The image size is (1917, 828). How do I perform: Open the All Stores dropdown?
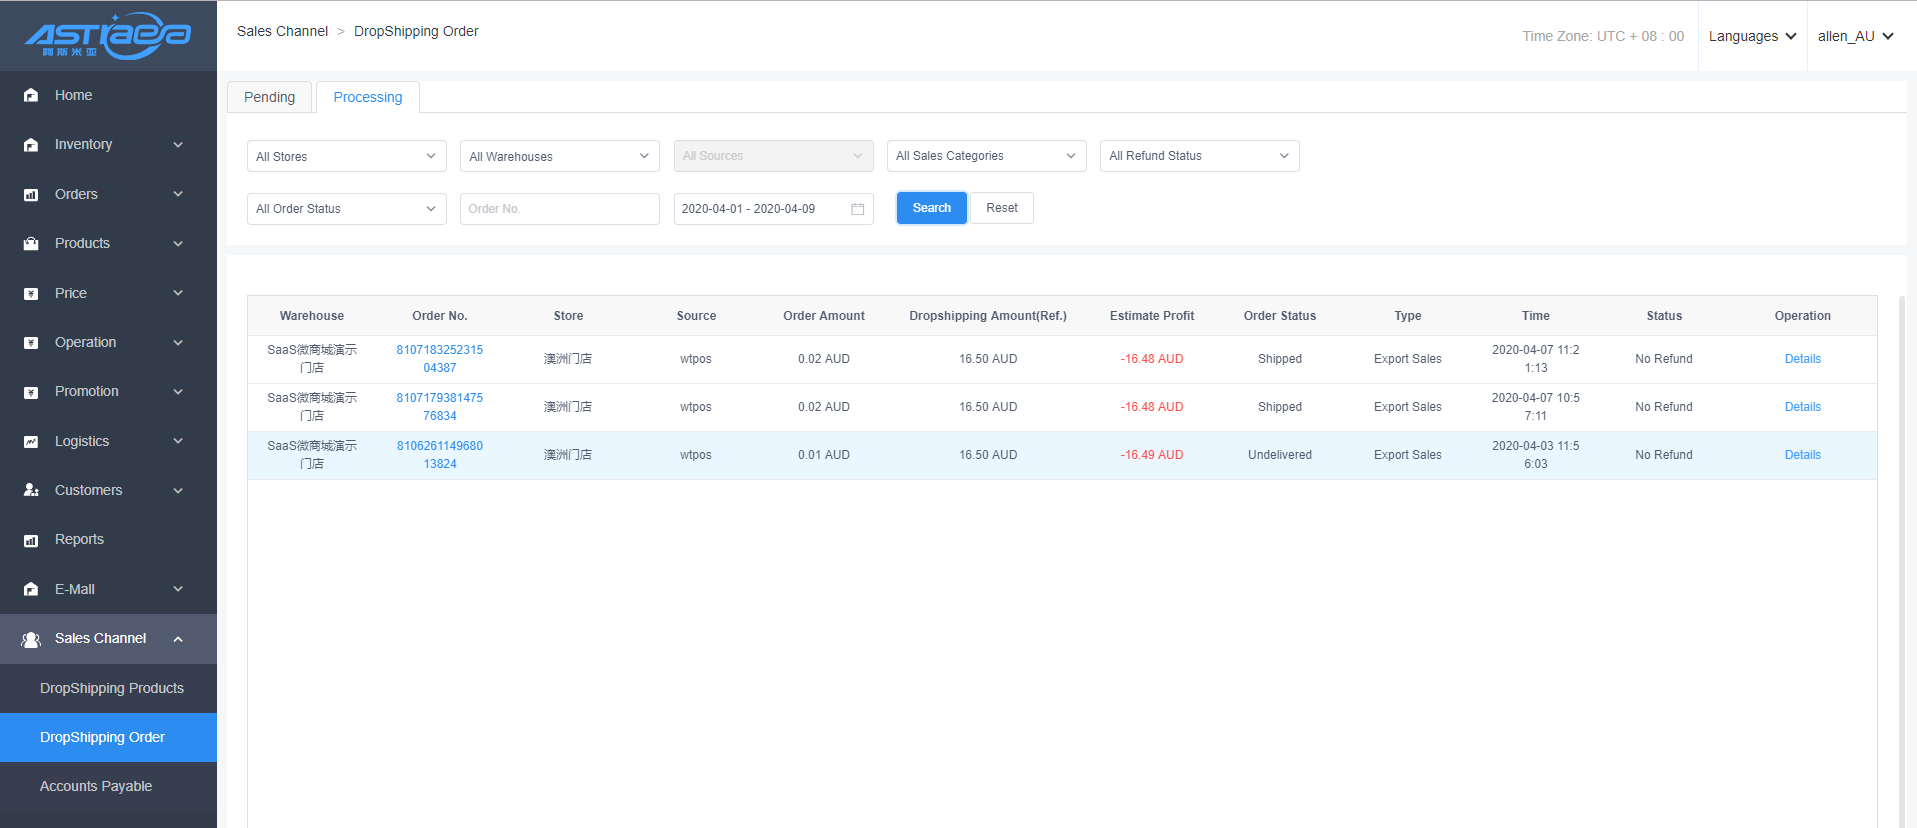[x=346, y=156]
